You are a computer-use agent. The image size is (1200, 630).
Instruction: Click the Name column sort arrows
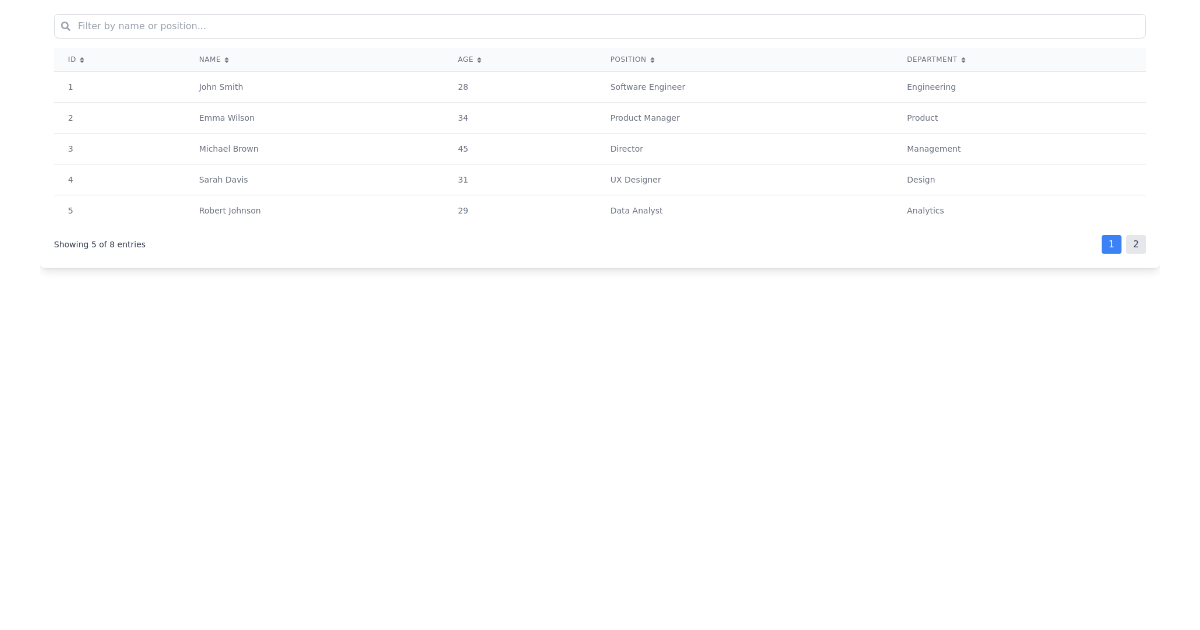227,60
